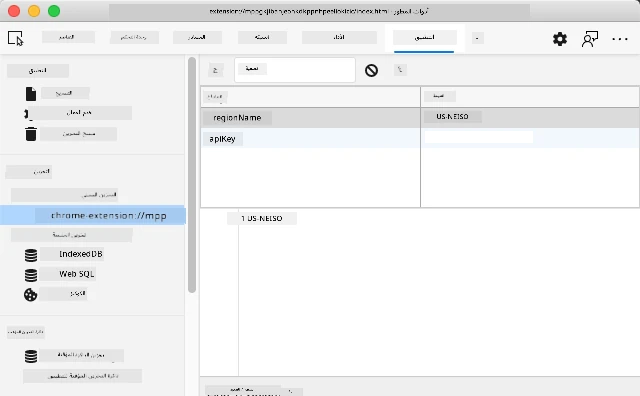Image resolution: width=640 pixels, height=396 pixels.
Task: Select Web SQL in the sidebar
Action: [x=77, y=274]
